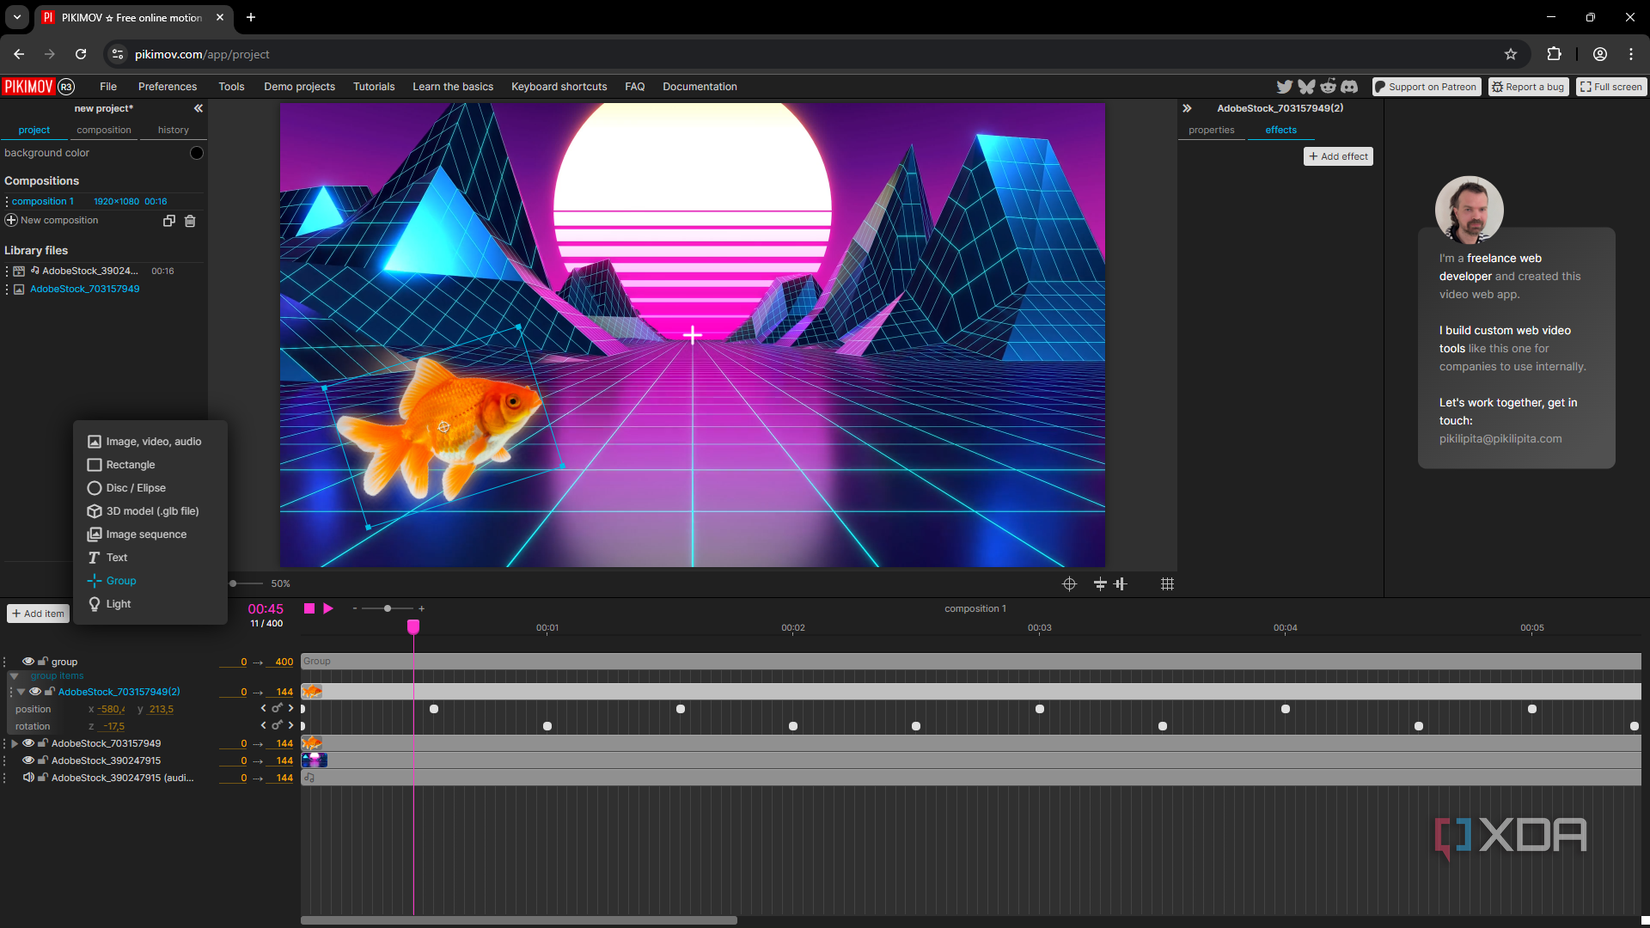This screenshot has height=928, width=1650.
Task: Expand the AdobeStock_703157949 layer properties
Action: (14, 744)
